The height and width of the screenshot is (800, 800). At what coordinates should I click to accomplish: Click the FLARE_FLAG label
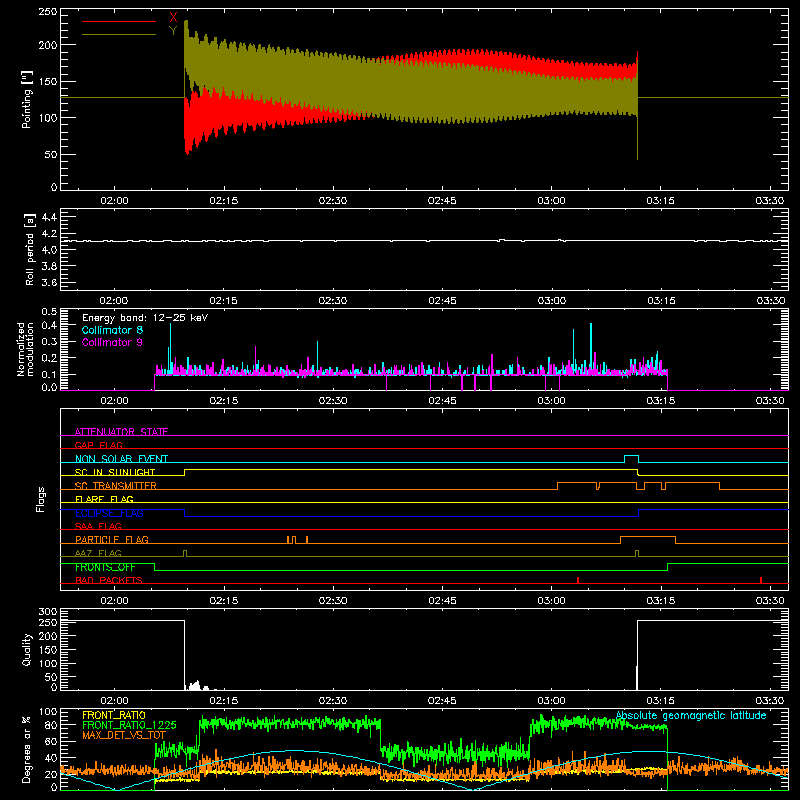[x=104, y=499]
